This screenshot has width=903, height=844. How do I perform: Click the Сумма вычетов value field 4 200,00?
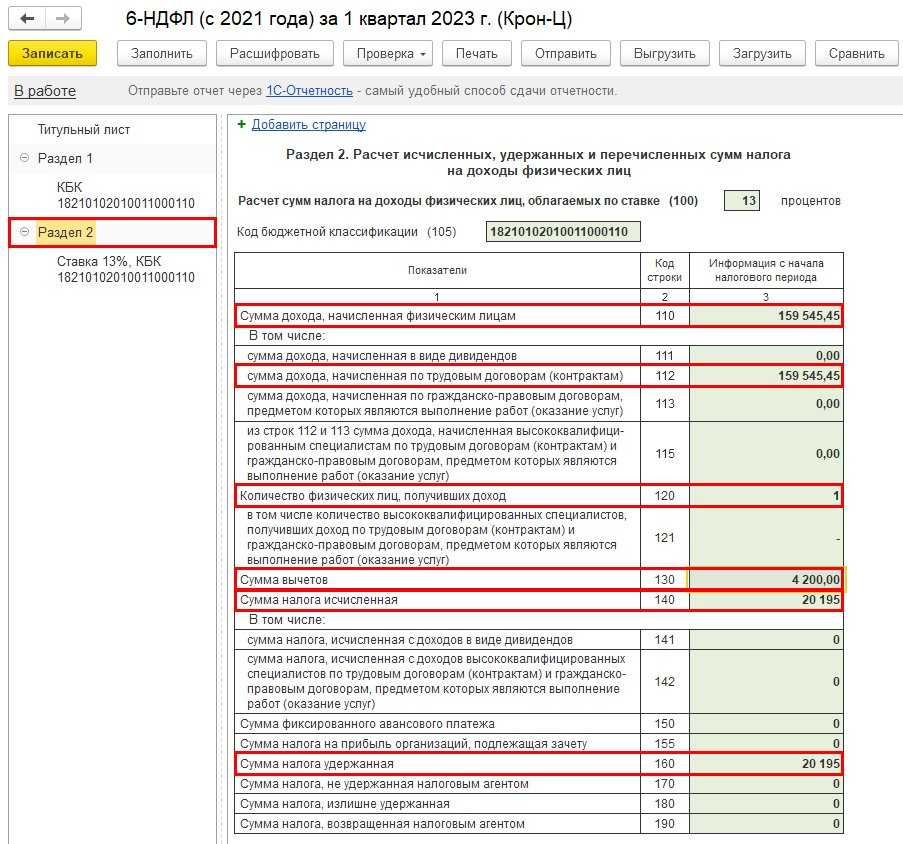point(767,580)
